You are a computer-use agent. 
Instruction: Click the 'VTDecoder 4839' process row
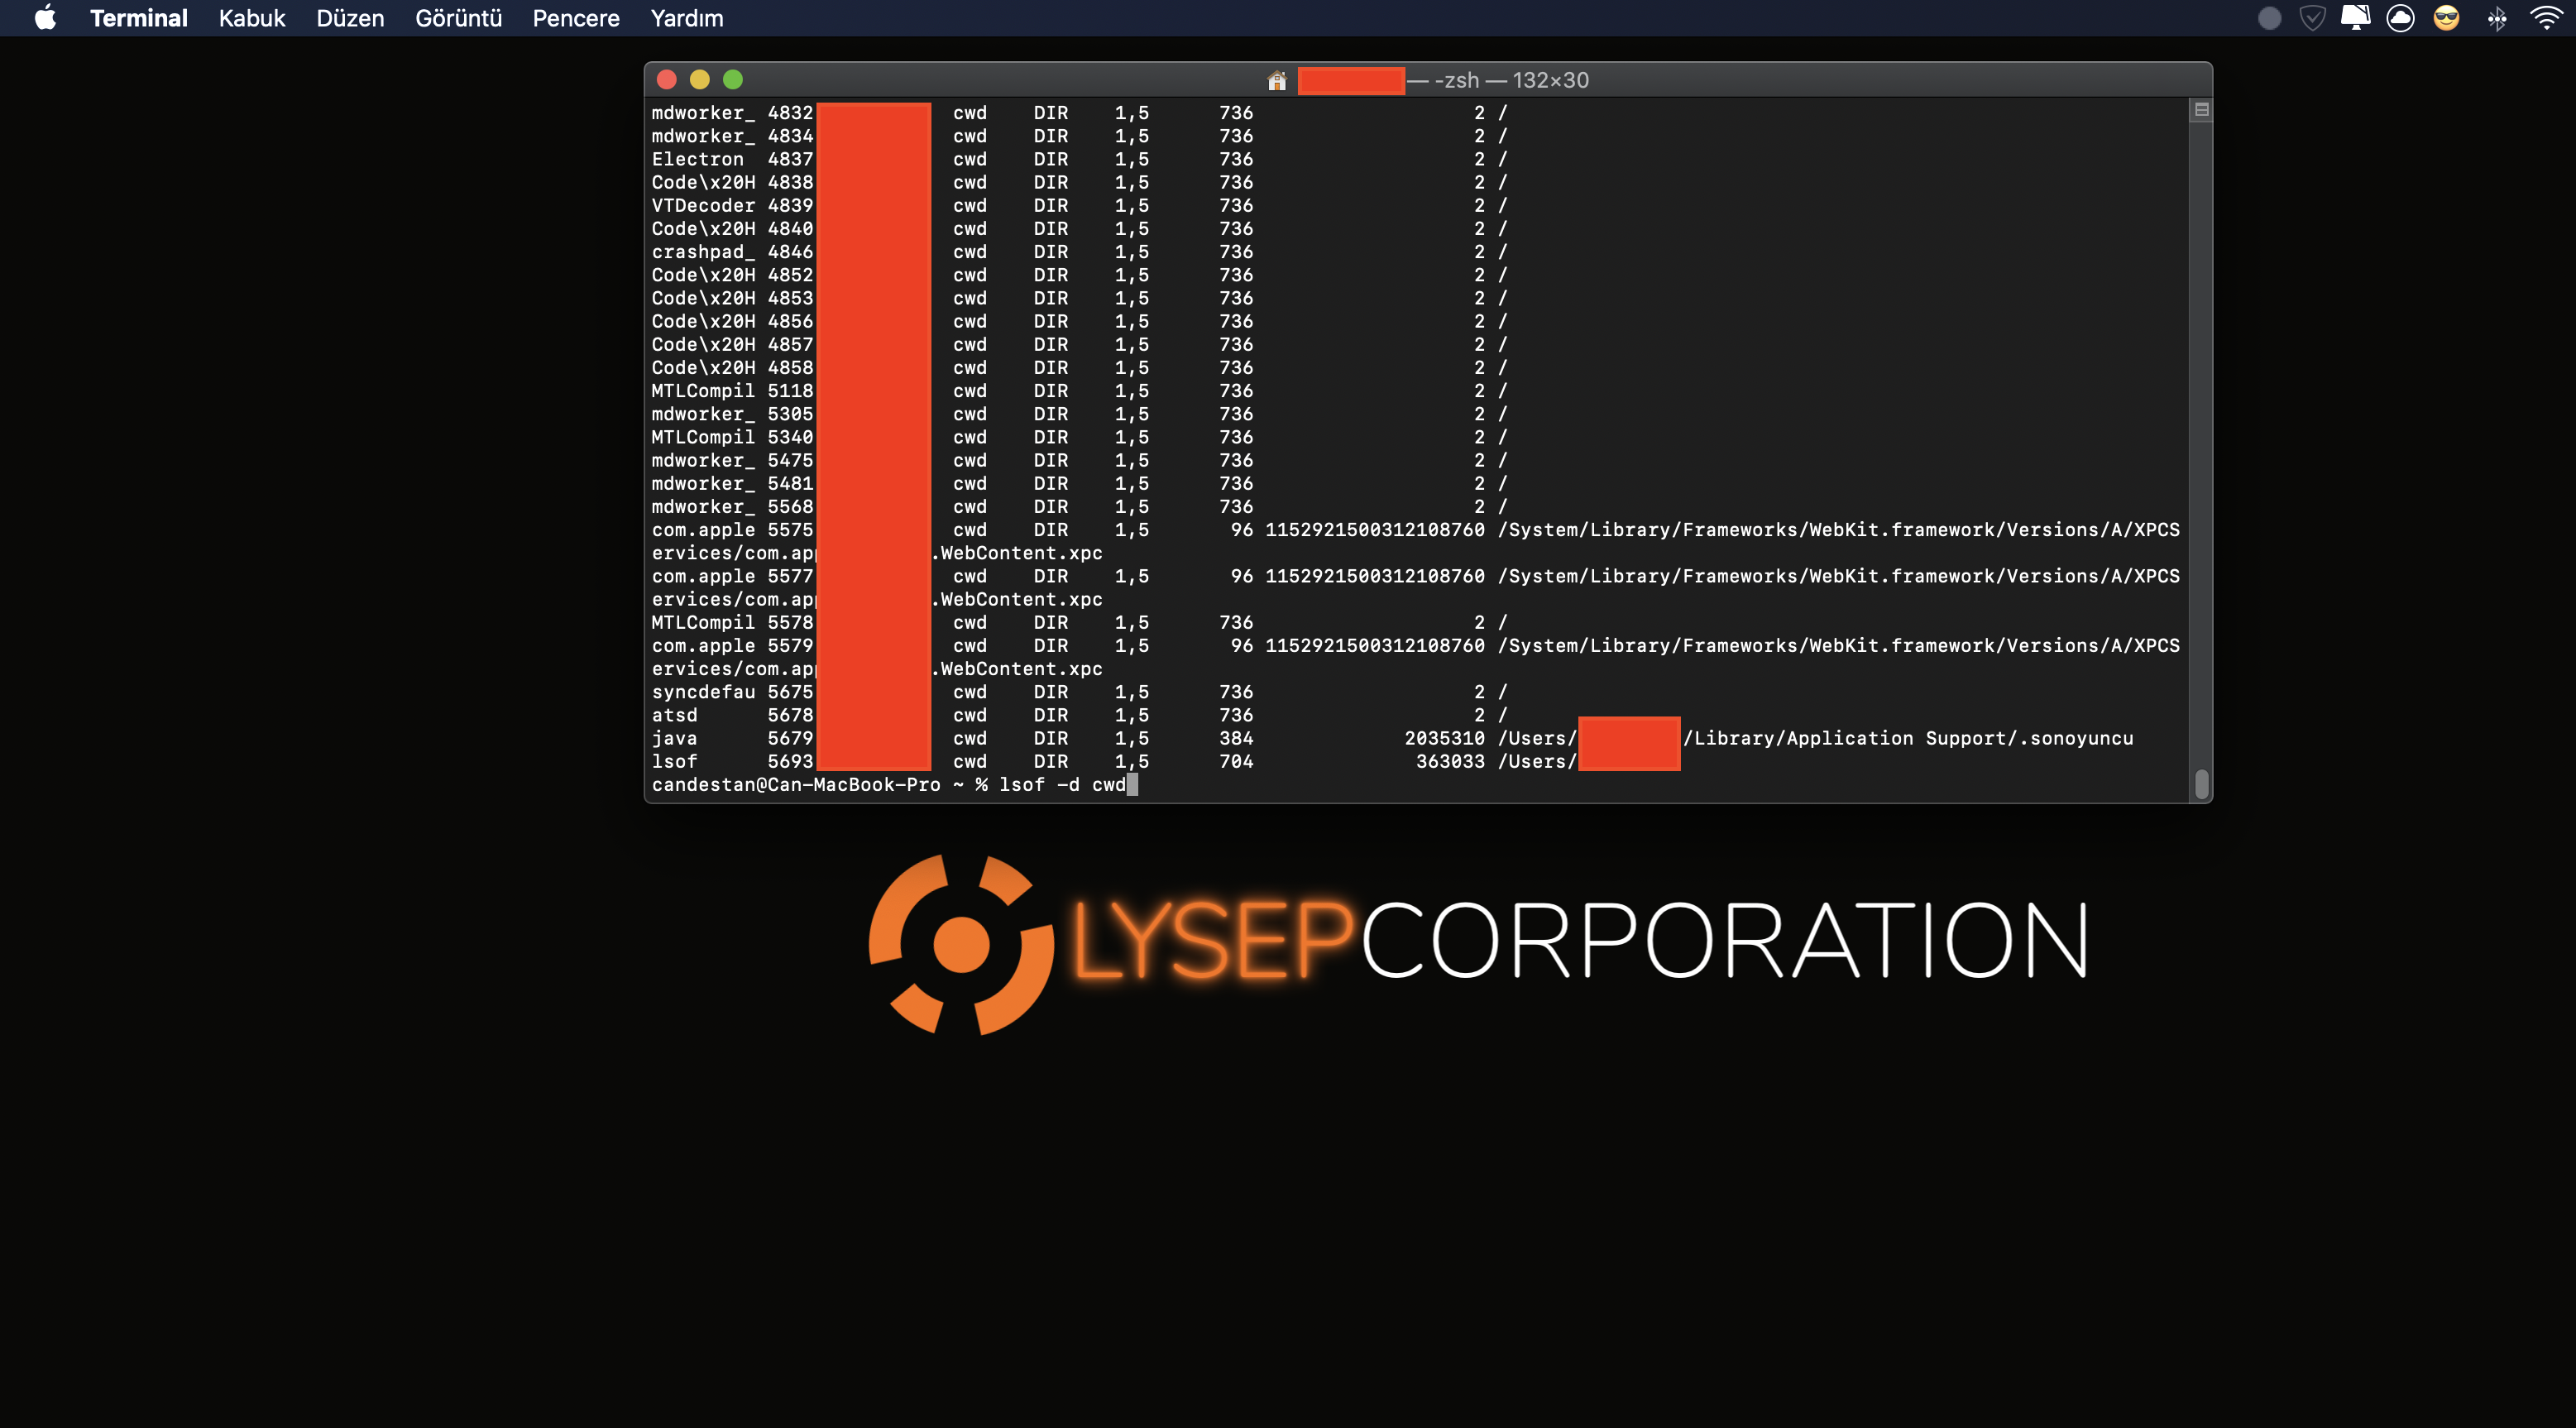(x=1079, y=205)
